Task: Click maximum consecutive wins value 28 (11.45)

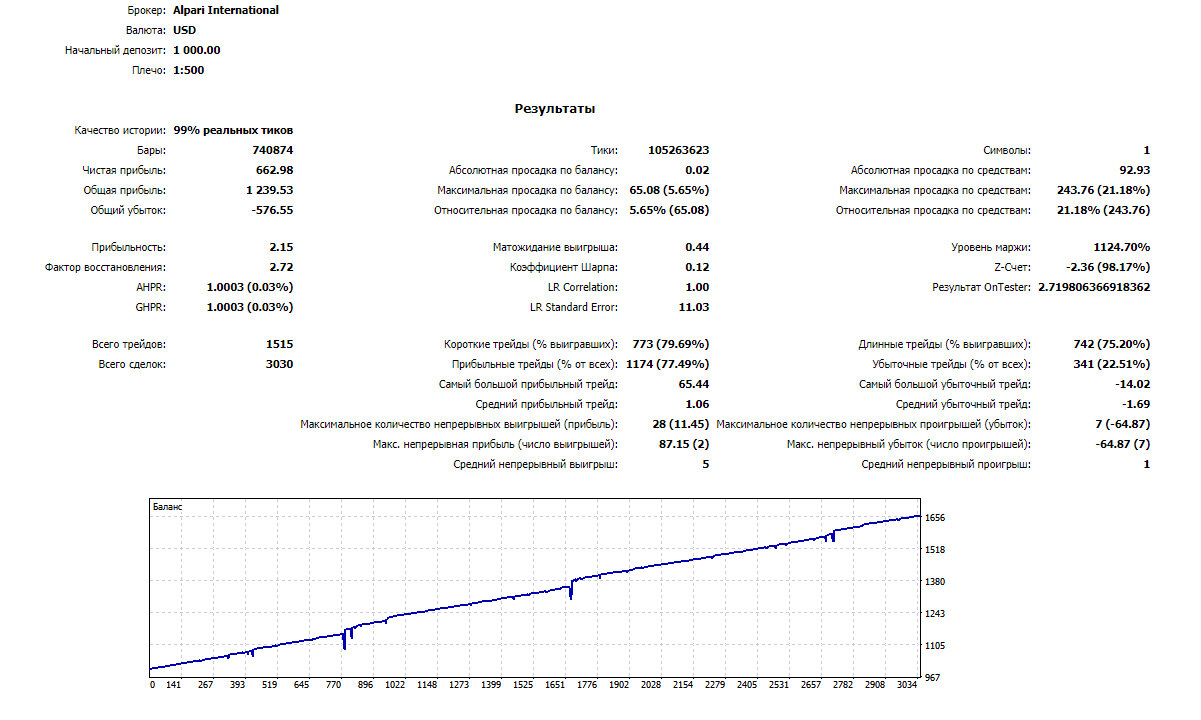Action: pos(681,424)
